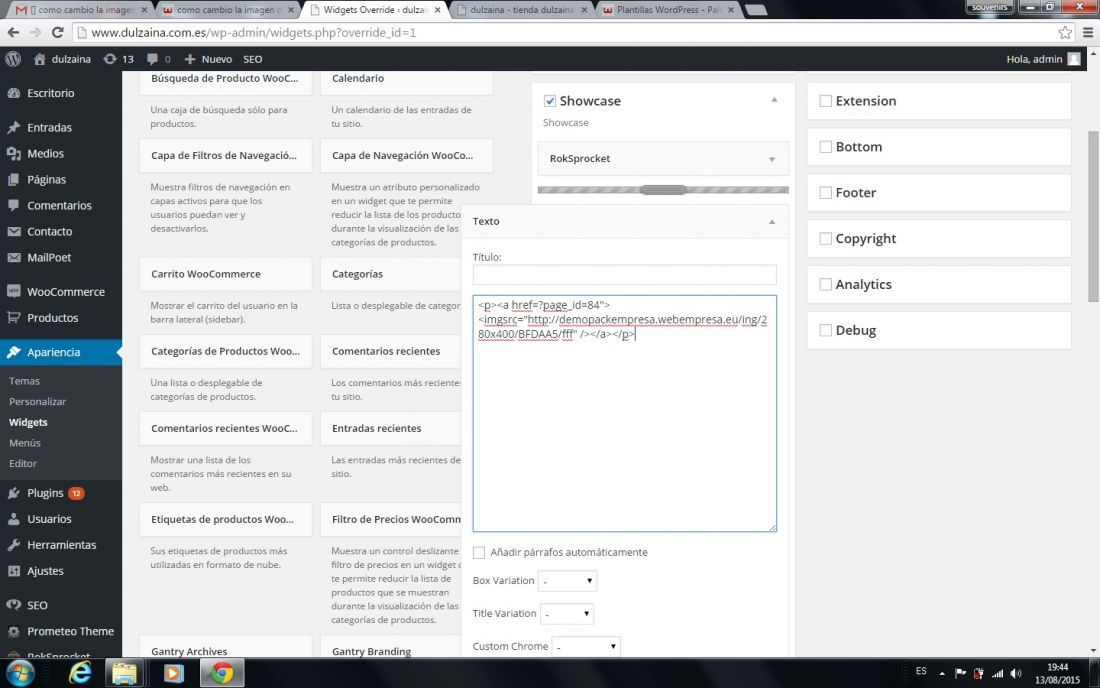1100x688 pixels.
Task: Click the SEO admin bar link
Action: tap(253, 59)
